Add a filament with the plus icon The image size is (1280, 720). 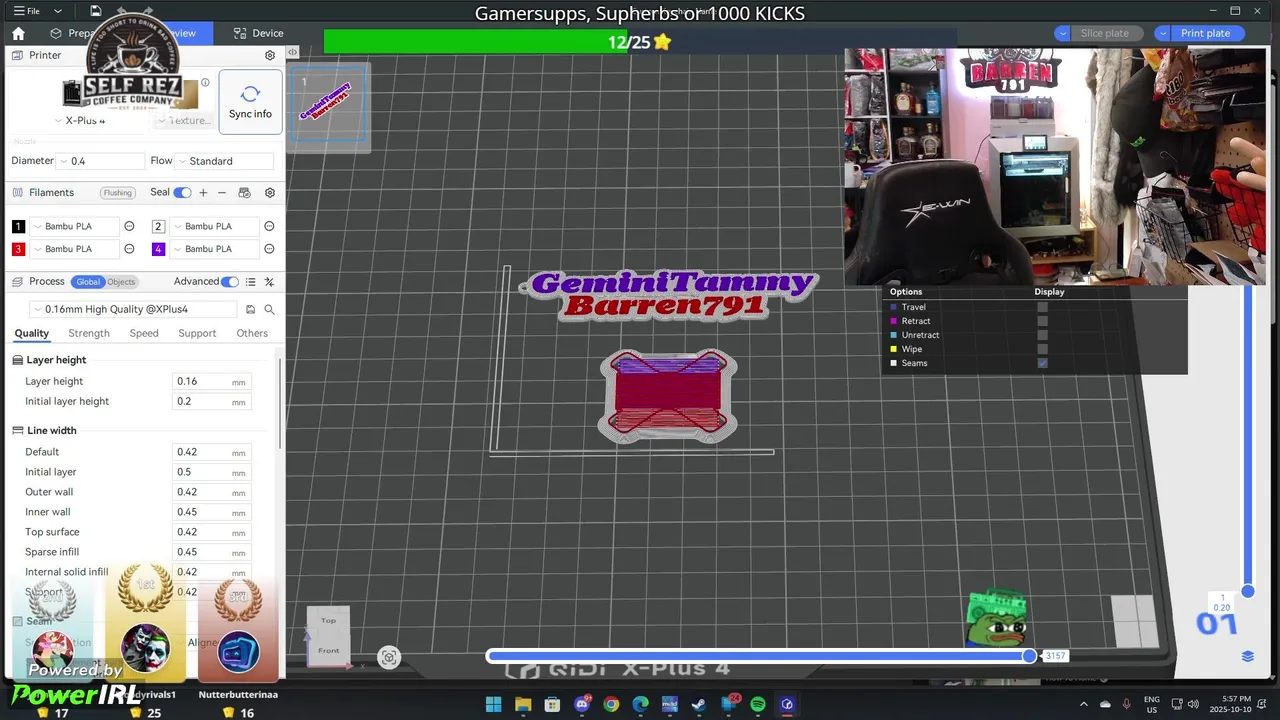[203, 192]
